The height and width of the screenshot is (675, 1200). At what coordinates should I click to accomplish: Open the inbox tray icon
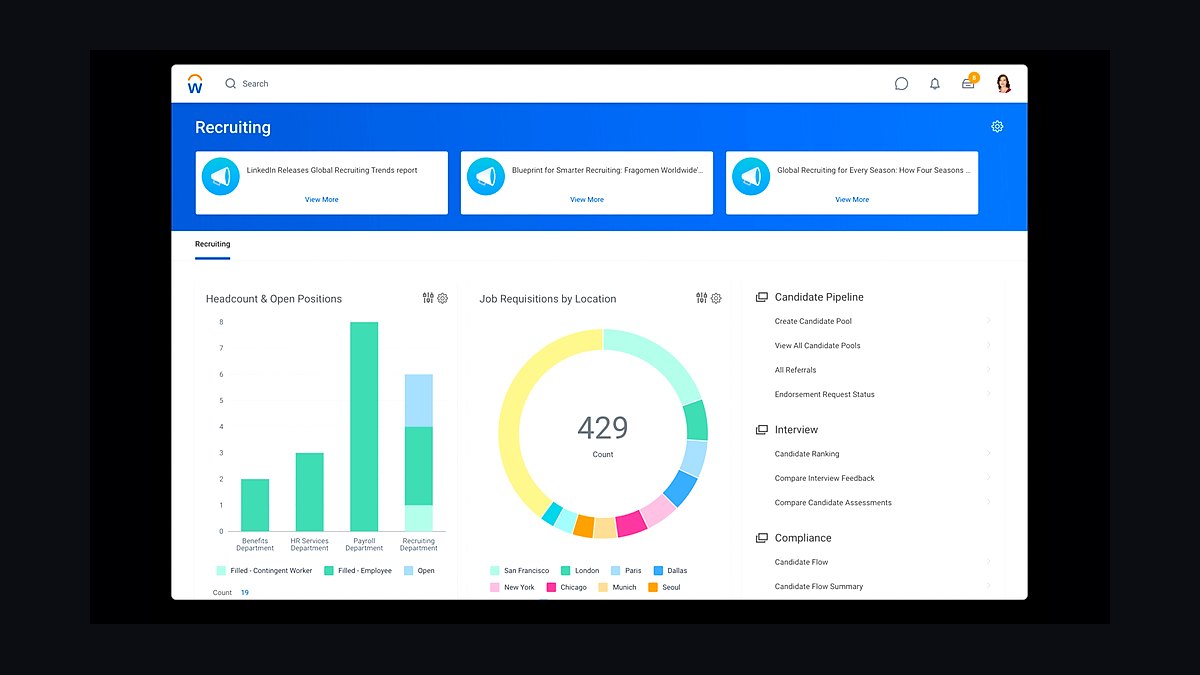[x=968, y=85]
